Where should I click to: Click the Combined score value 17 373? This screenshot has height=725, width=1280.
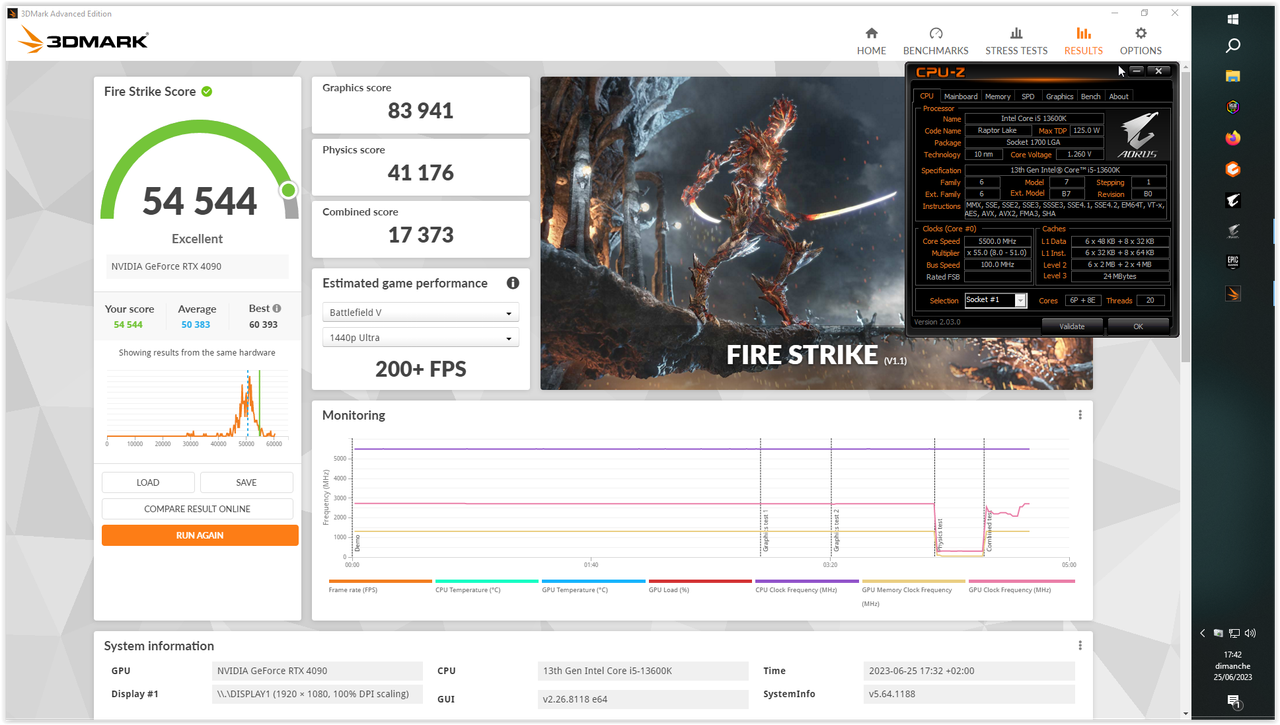click(x=421, y=235)
